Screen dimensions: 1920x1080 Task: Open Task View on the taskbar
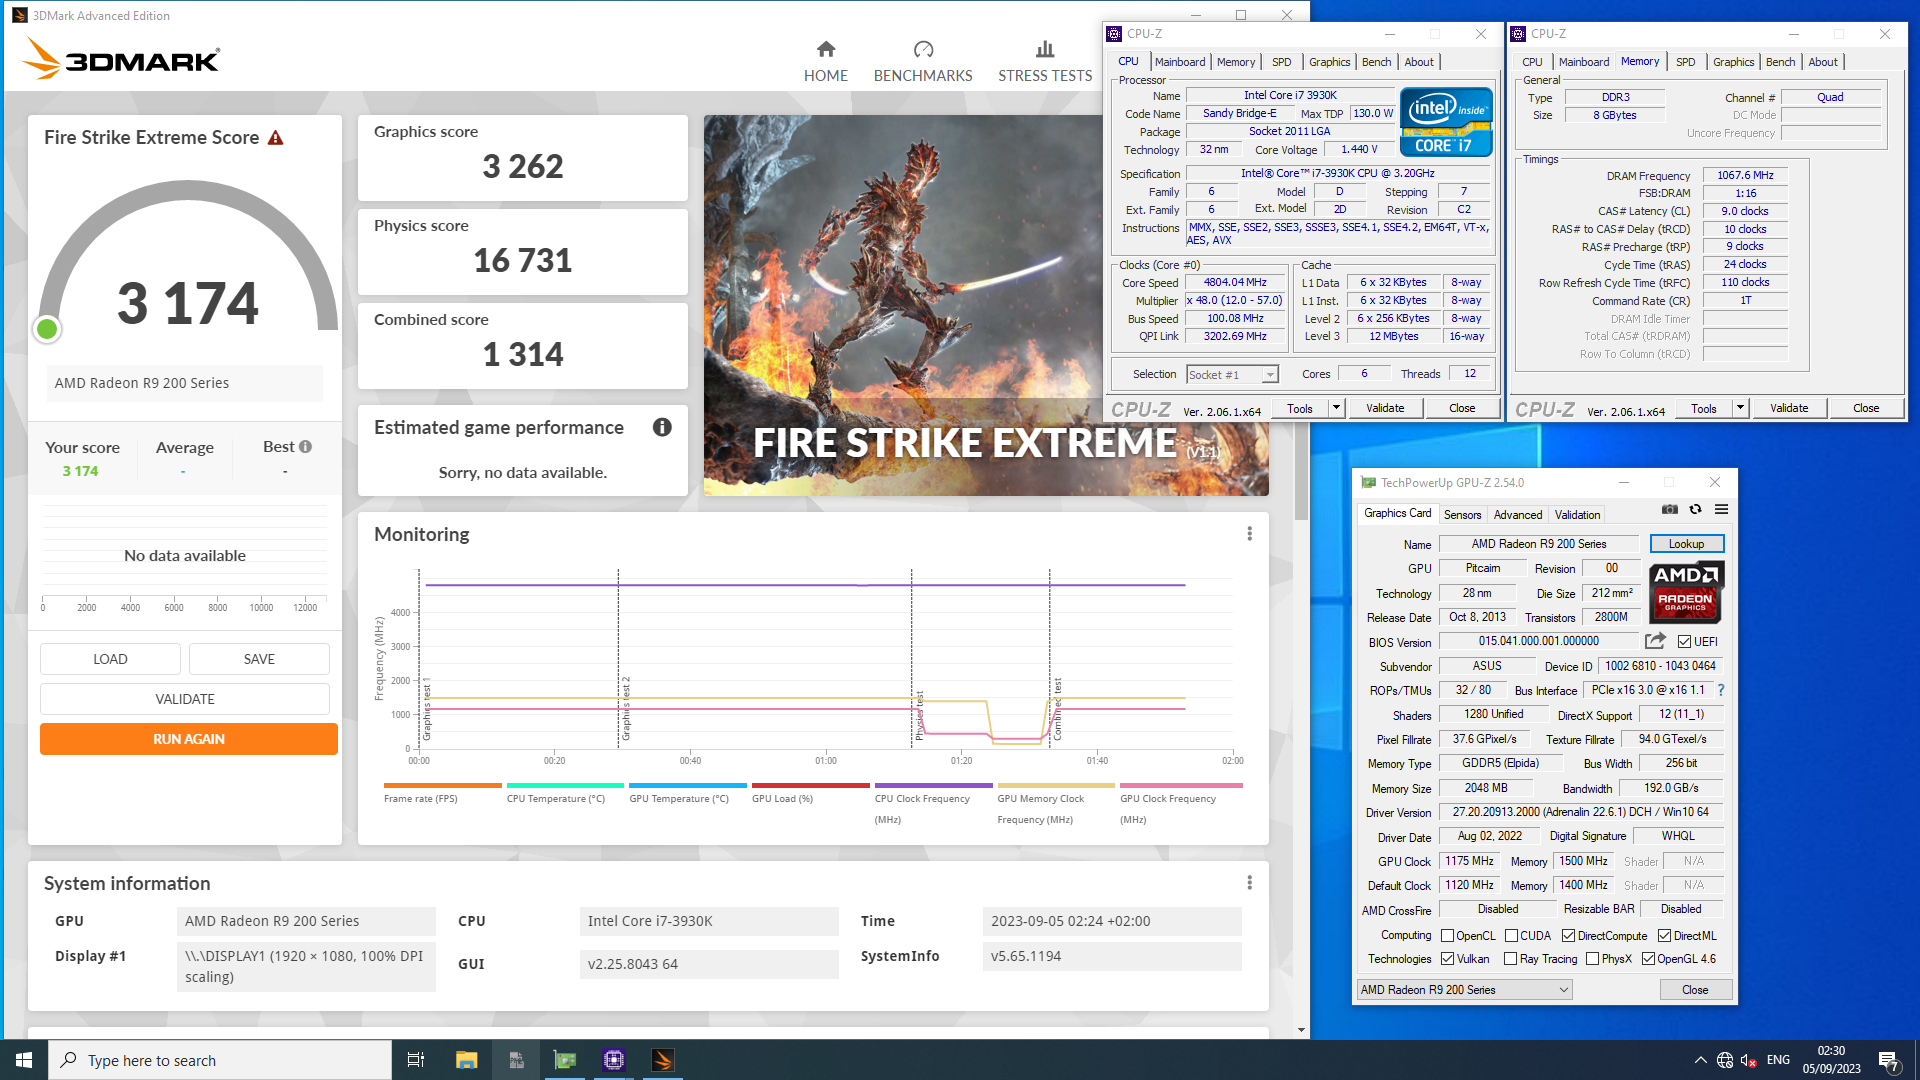click(x=416, y=1060)
